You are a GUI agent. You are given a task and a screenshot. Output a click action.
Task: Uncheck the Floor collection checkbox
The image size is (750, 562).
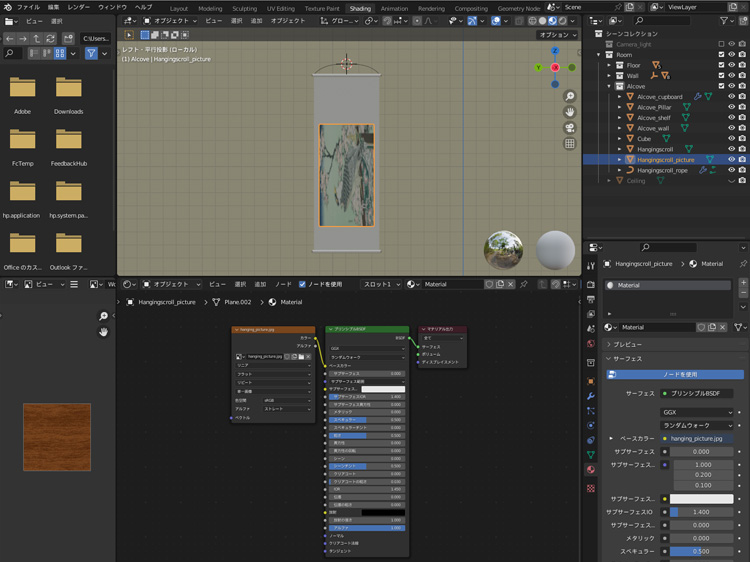[721, 65]
